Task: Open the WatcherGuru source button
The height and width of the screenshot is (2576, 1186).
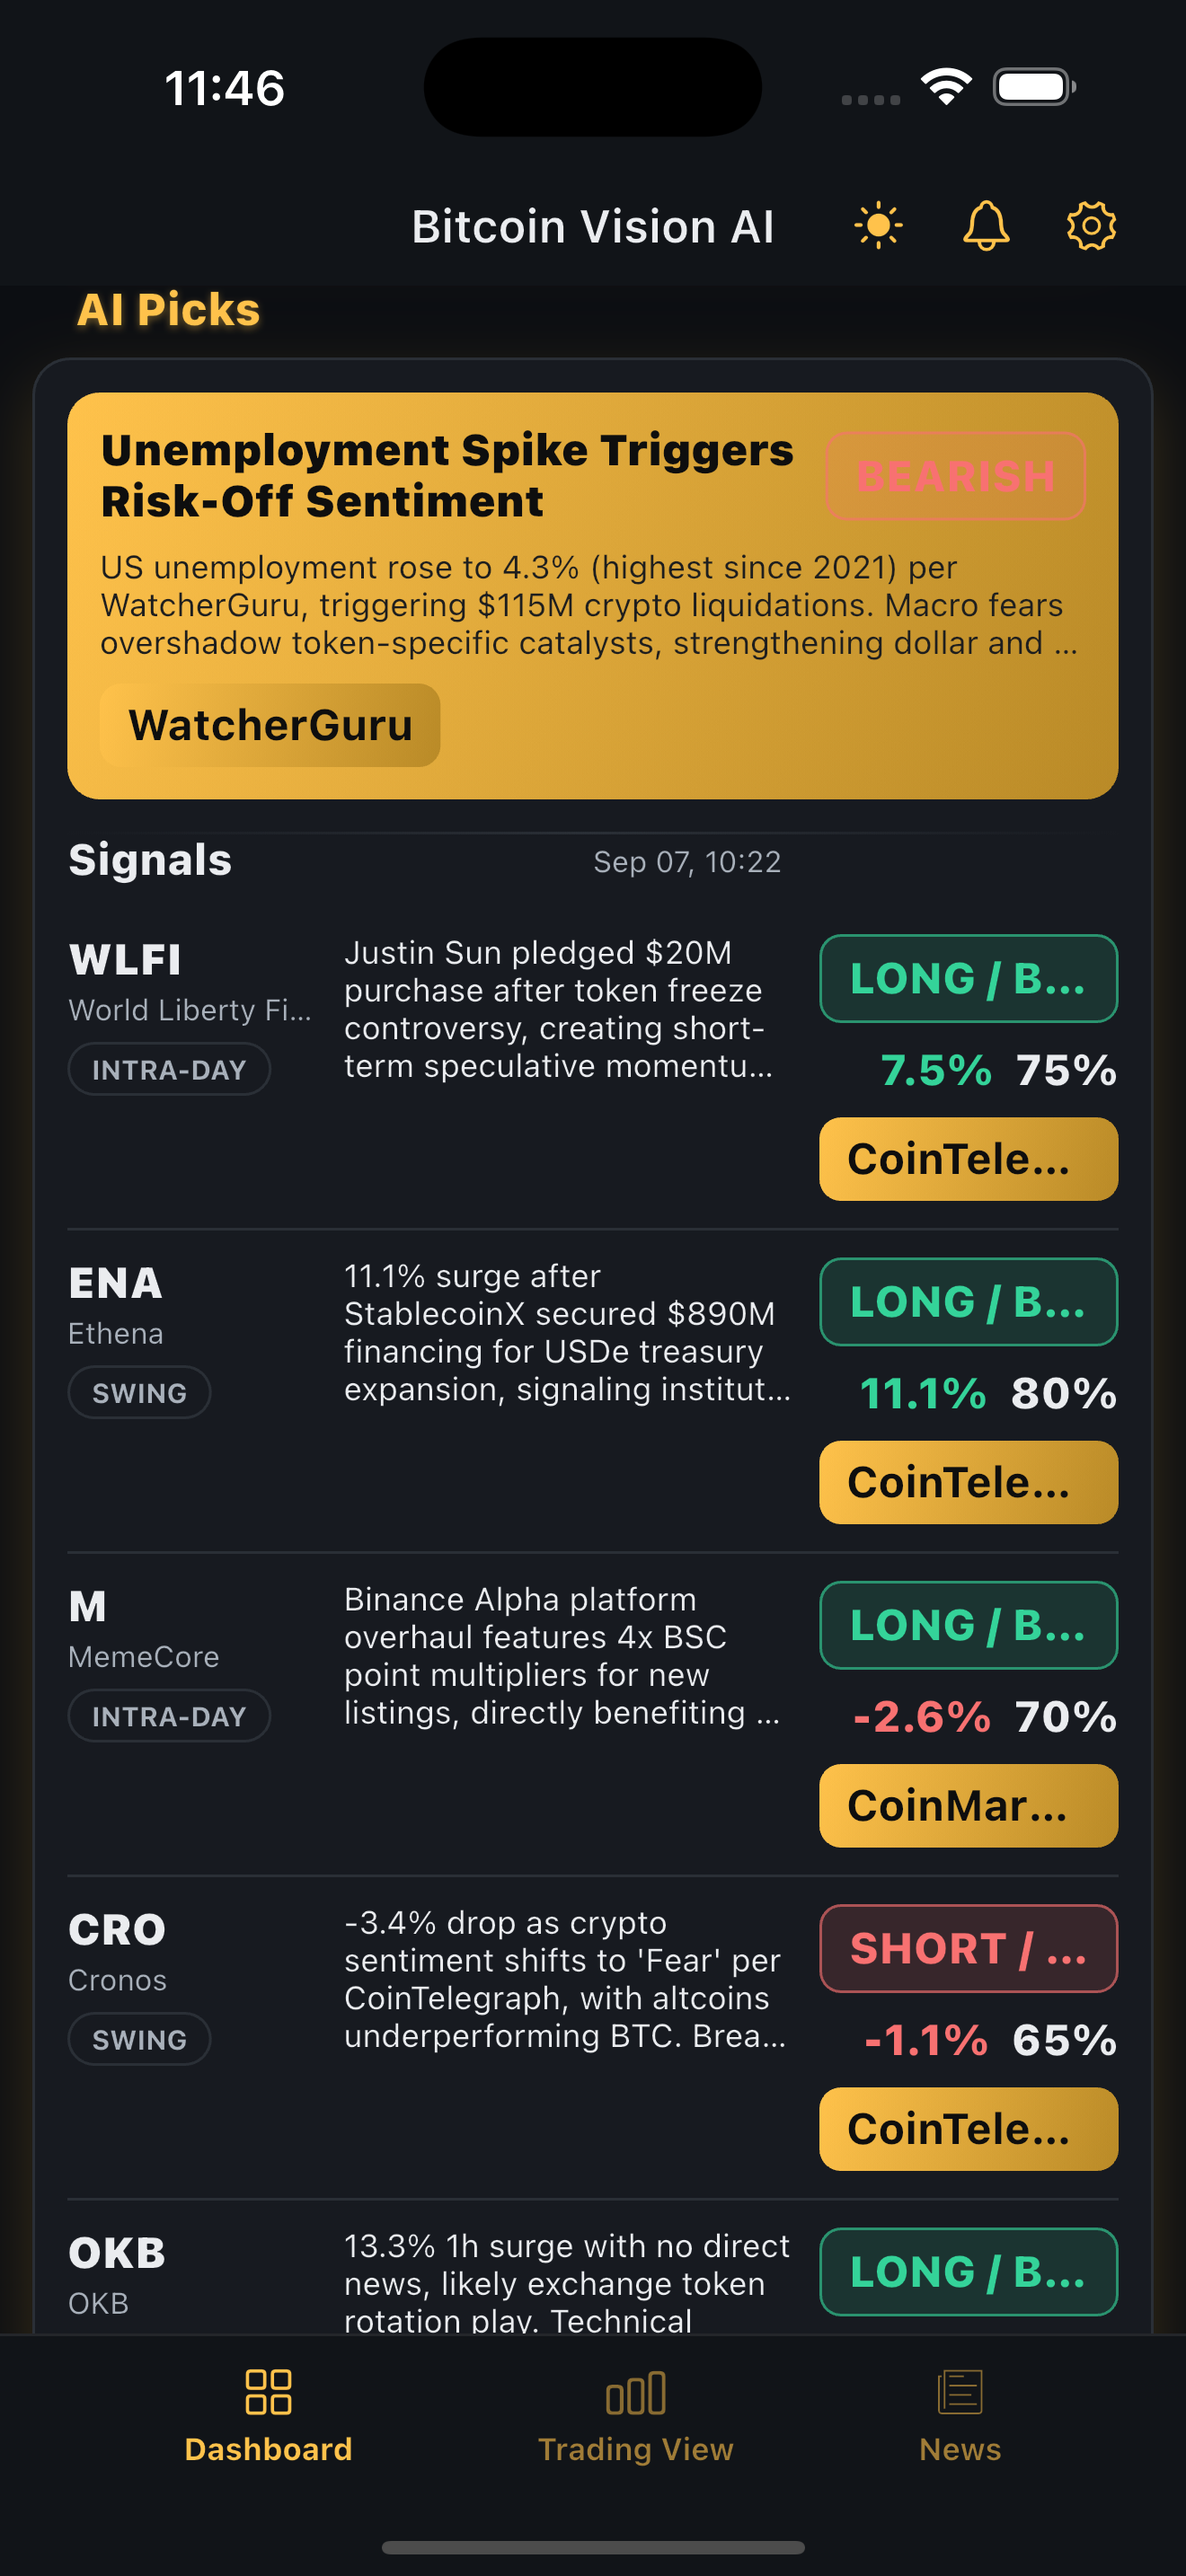Action: click(270, 725)
